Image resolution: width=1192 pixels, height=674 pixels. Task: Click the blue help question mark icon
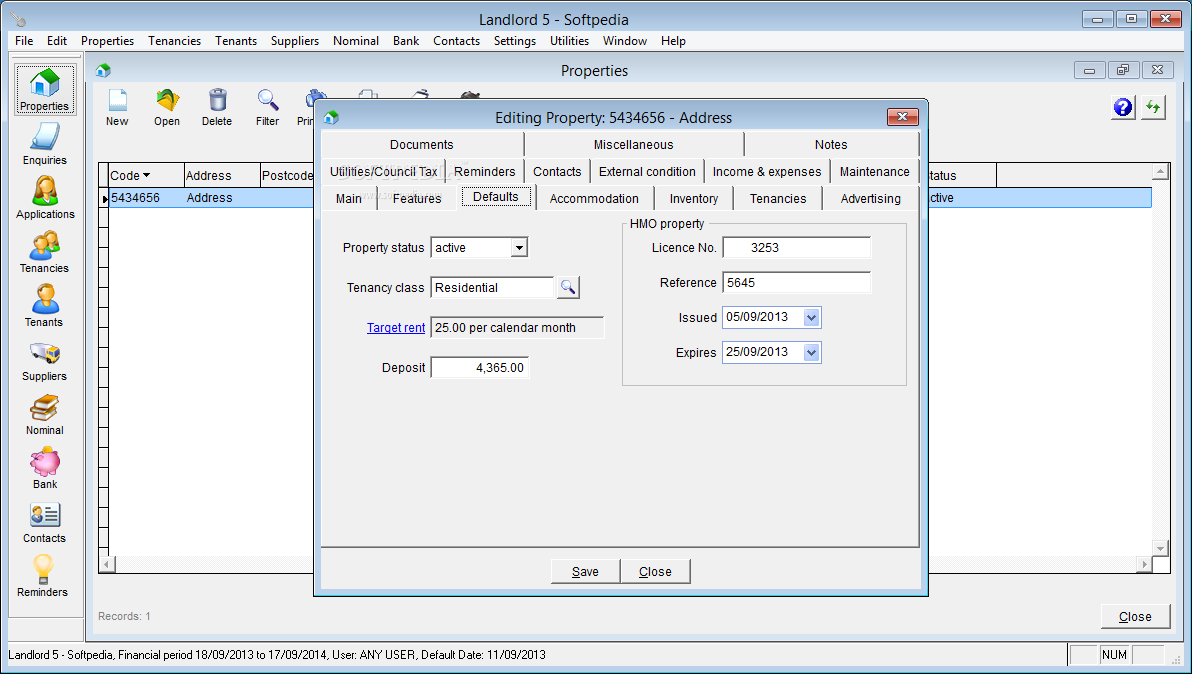1123,107
